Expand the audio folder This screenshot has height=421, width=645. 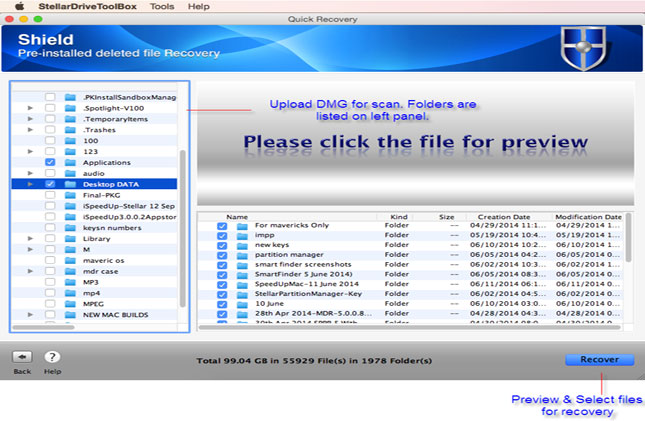30,173
